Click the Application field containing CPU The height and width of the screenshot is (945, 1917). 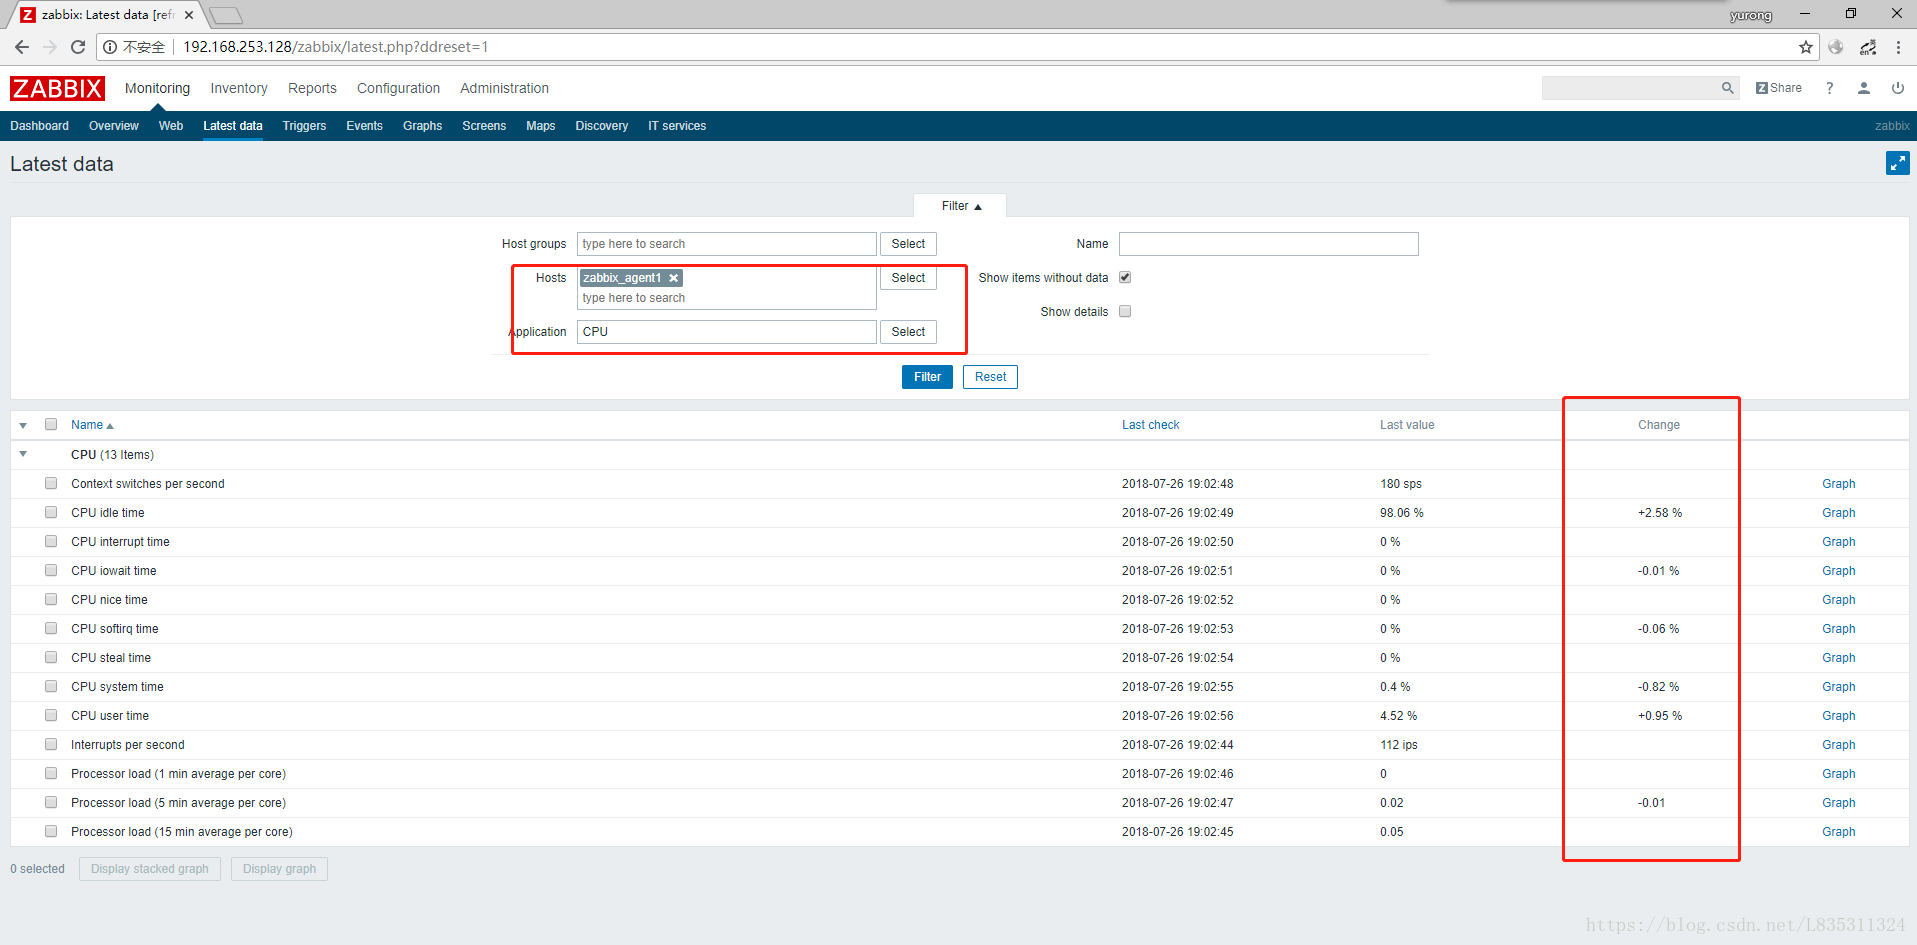coord(727,332)
